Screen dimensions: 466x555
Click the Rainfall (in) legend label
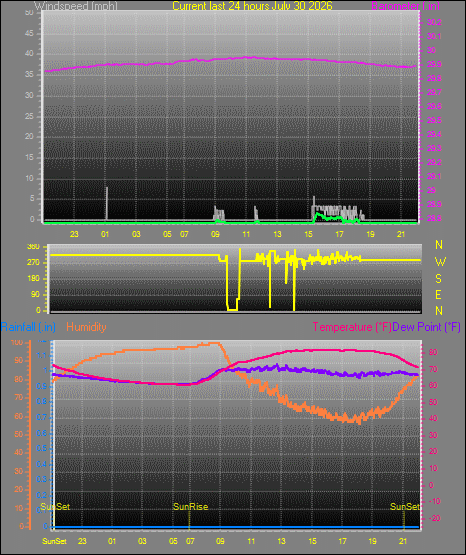coord(28,327)
